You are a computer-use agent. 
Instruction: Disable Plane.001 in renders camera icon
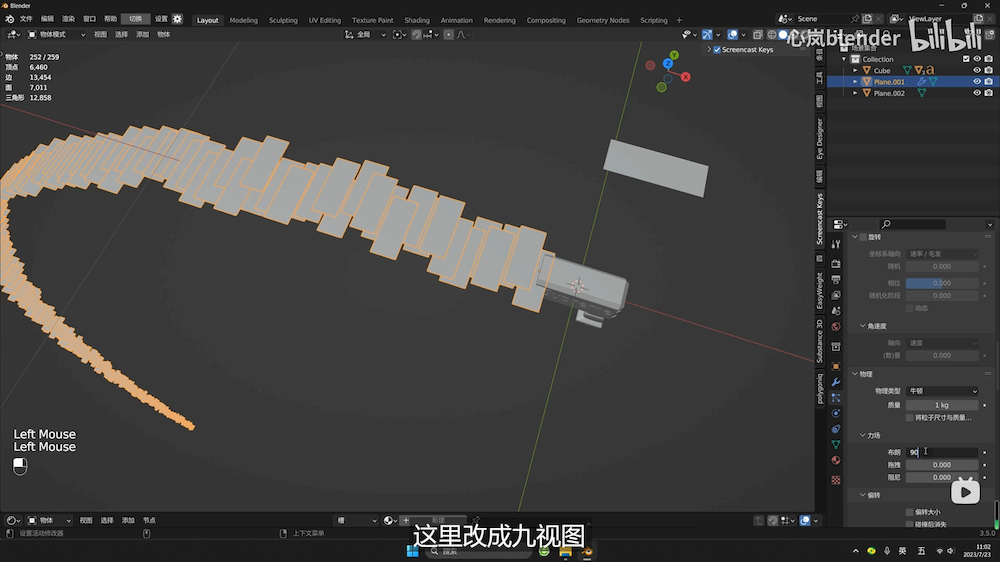989,82
